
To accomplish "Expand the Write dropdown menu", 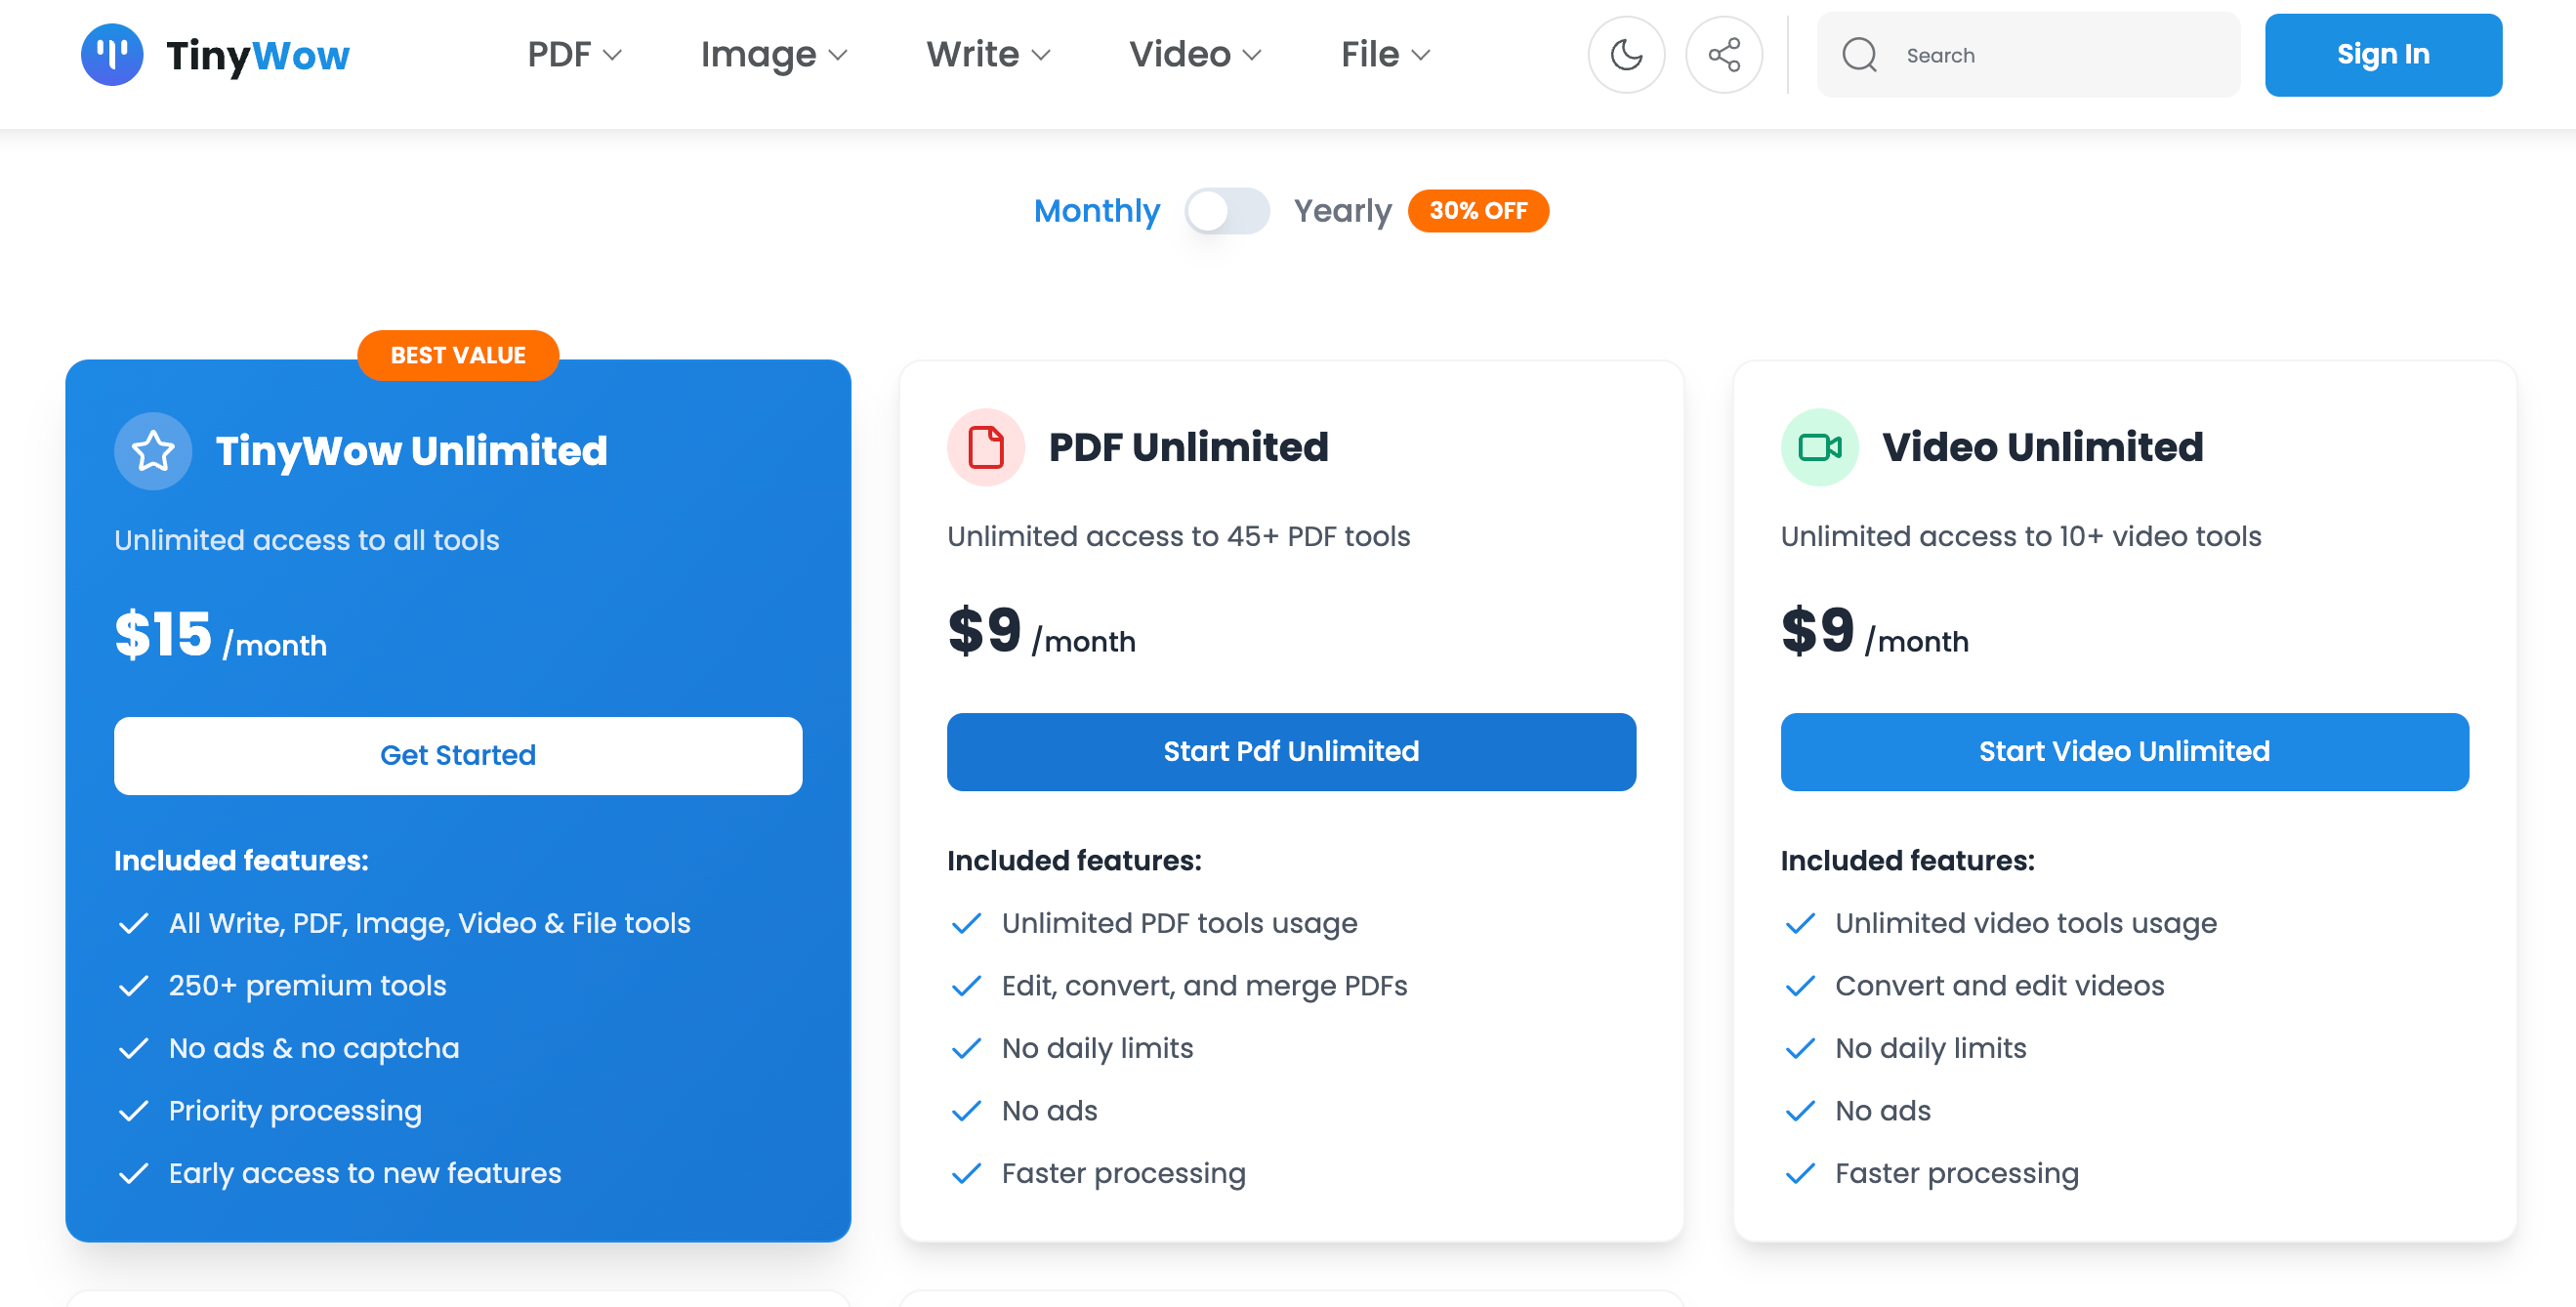I will tap(987, 55).
